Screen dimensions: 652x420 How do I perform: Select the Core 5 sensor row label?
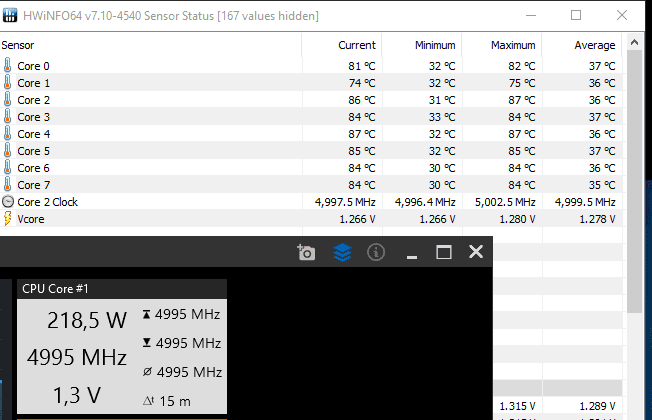pyautogui.click(x=33, y=151)
